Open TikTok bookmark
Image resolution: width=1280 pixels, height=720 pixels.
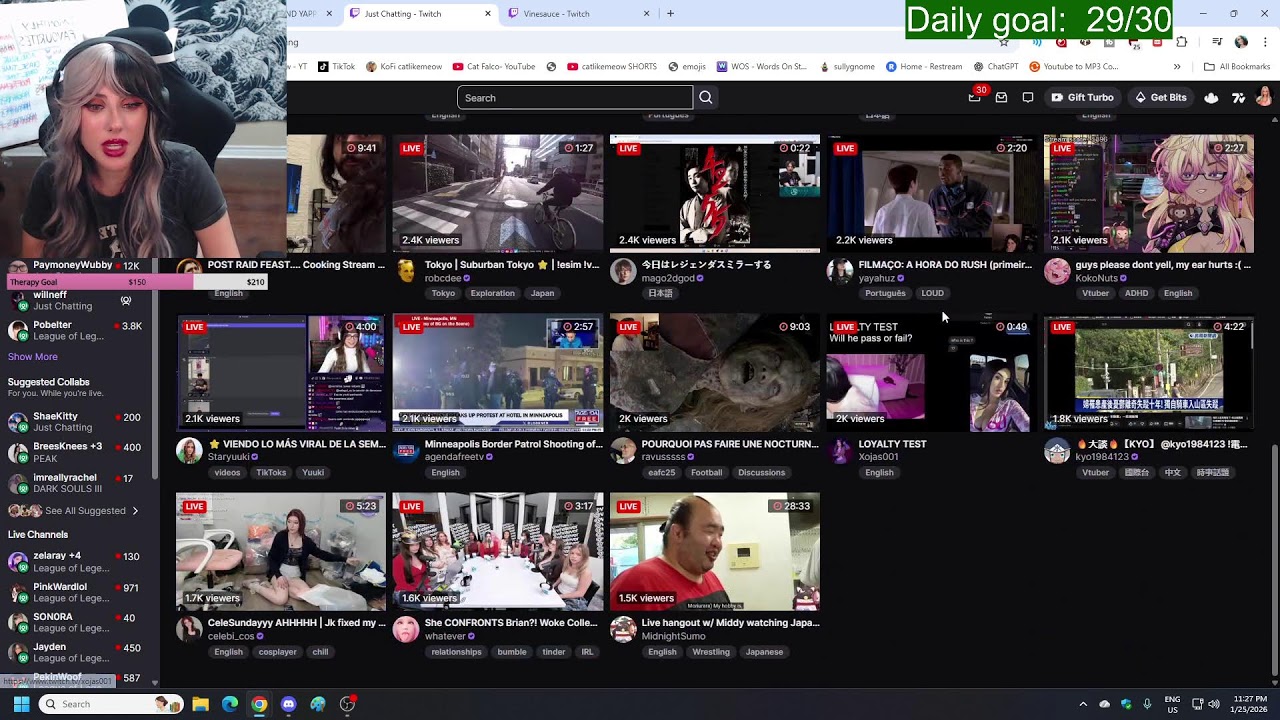[337, 67]
